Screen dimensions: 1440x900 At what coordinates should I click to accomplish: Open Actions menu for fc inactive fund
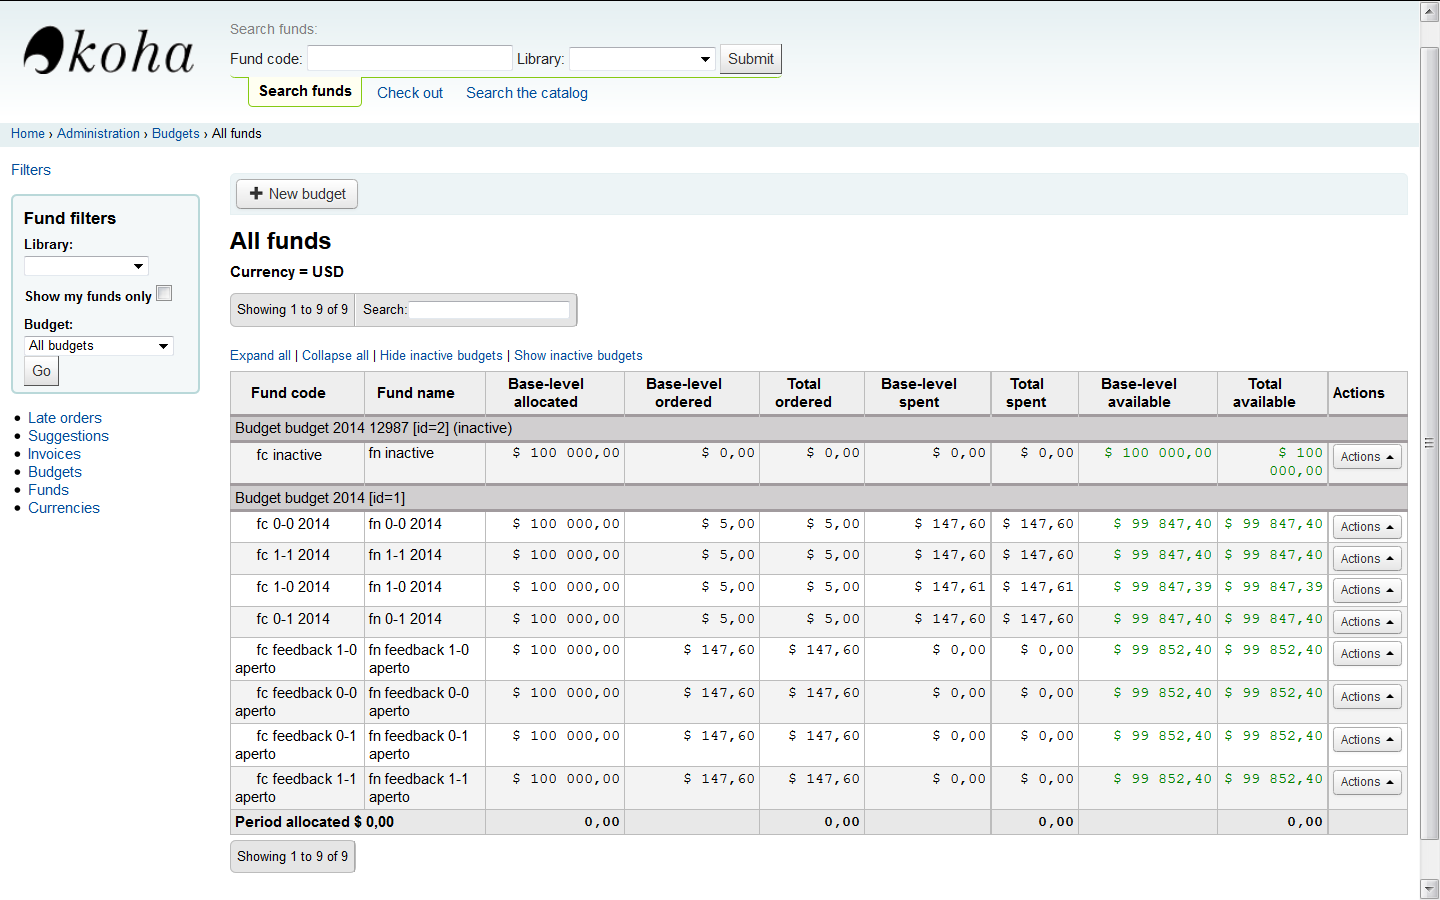(x=1366, y=457)
